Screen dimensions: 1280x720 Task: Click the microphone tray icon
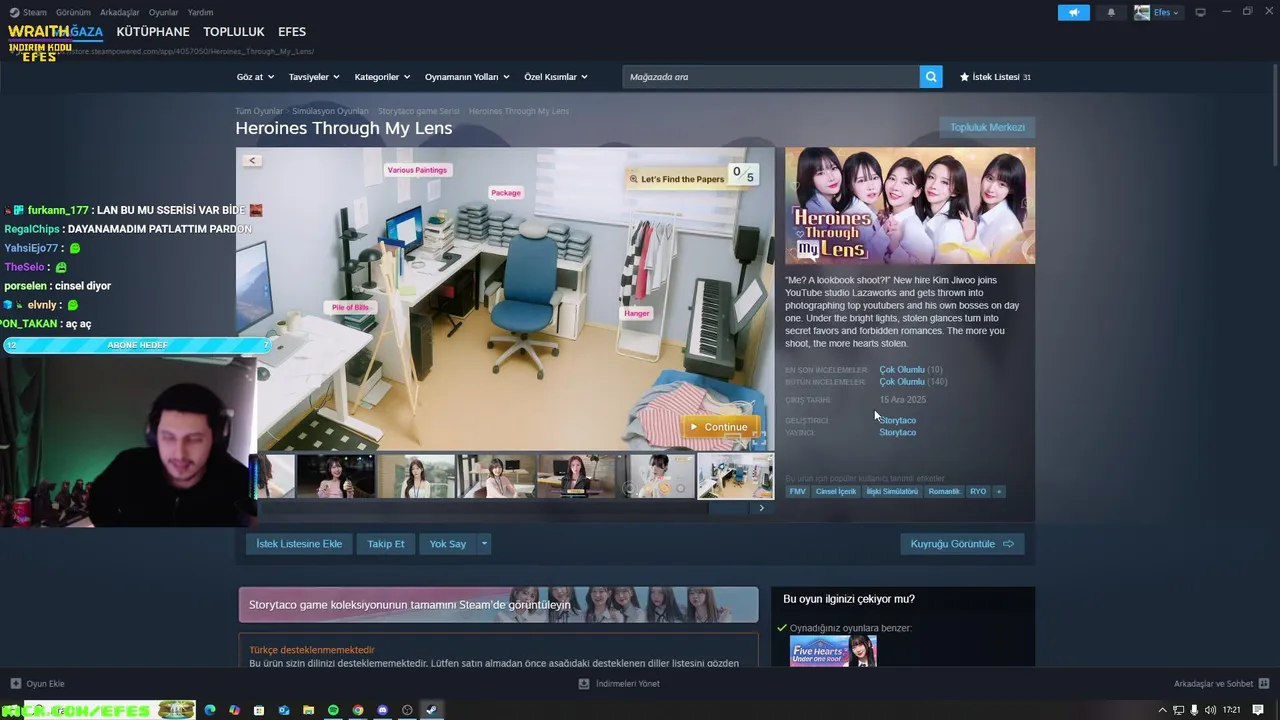(1194, 710)
